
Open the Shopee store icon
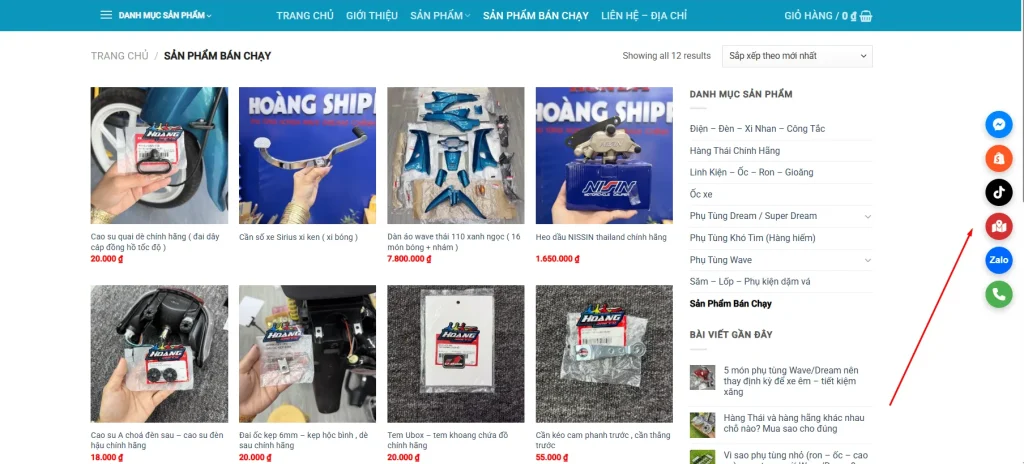pos(999,158)
